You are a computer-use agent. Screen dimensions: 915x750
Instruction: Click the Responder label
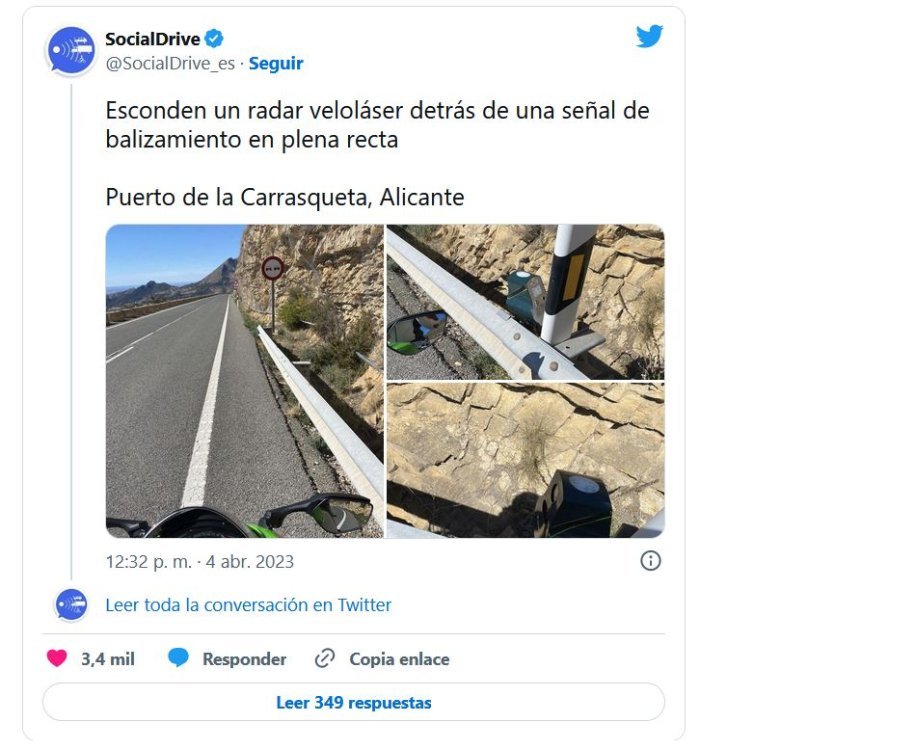click(x=245, y=659)
